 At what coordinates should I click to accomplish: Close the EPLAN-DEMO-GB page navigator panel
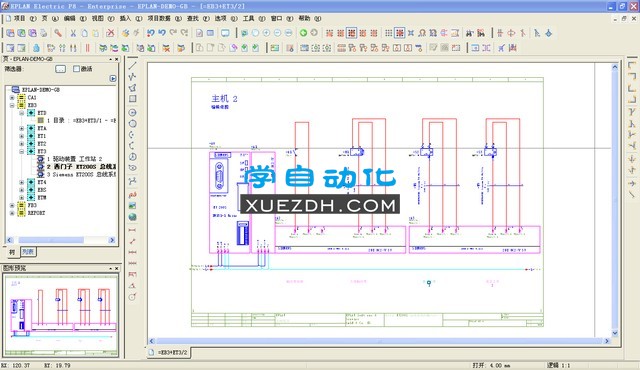[x=117, y=59]
